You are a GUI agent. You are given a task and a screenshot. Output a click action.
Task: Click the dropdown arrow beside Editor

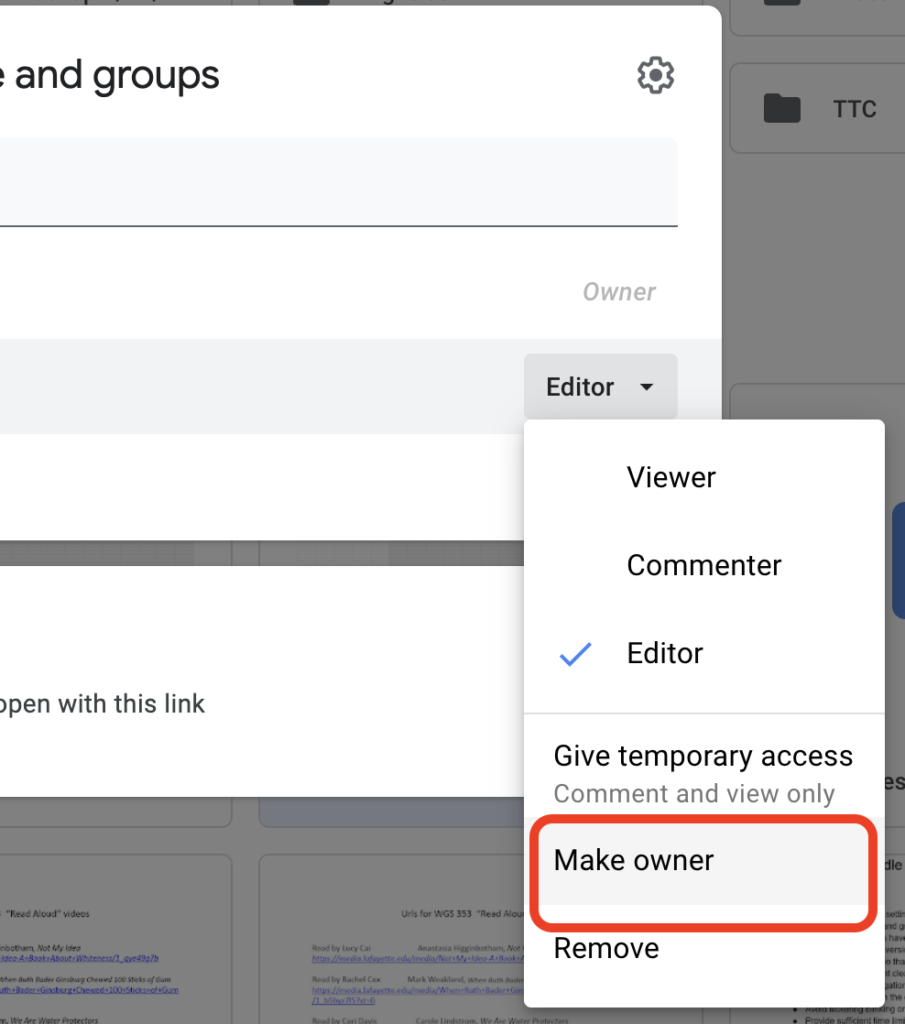tap(646, 387)
